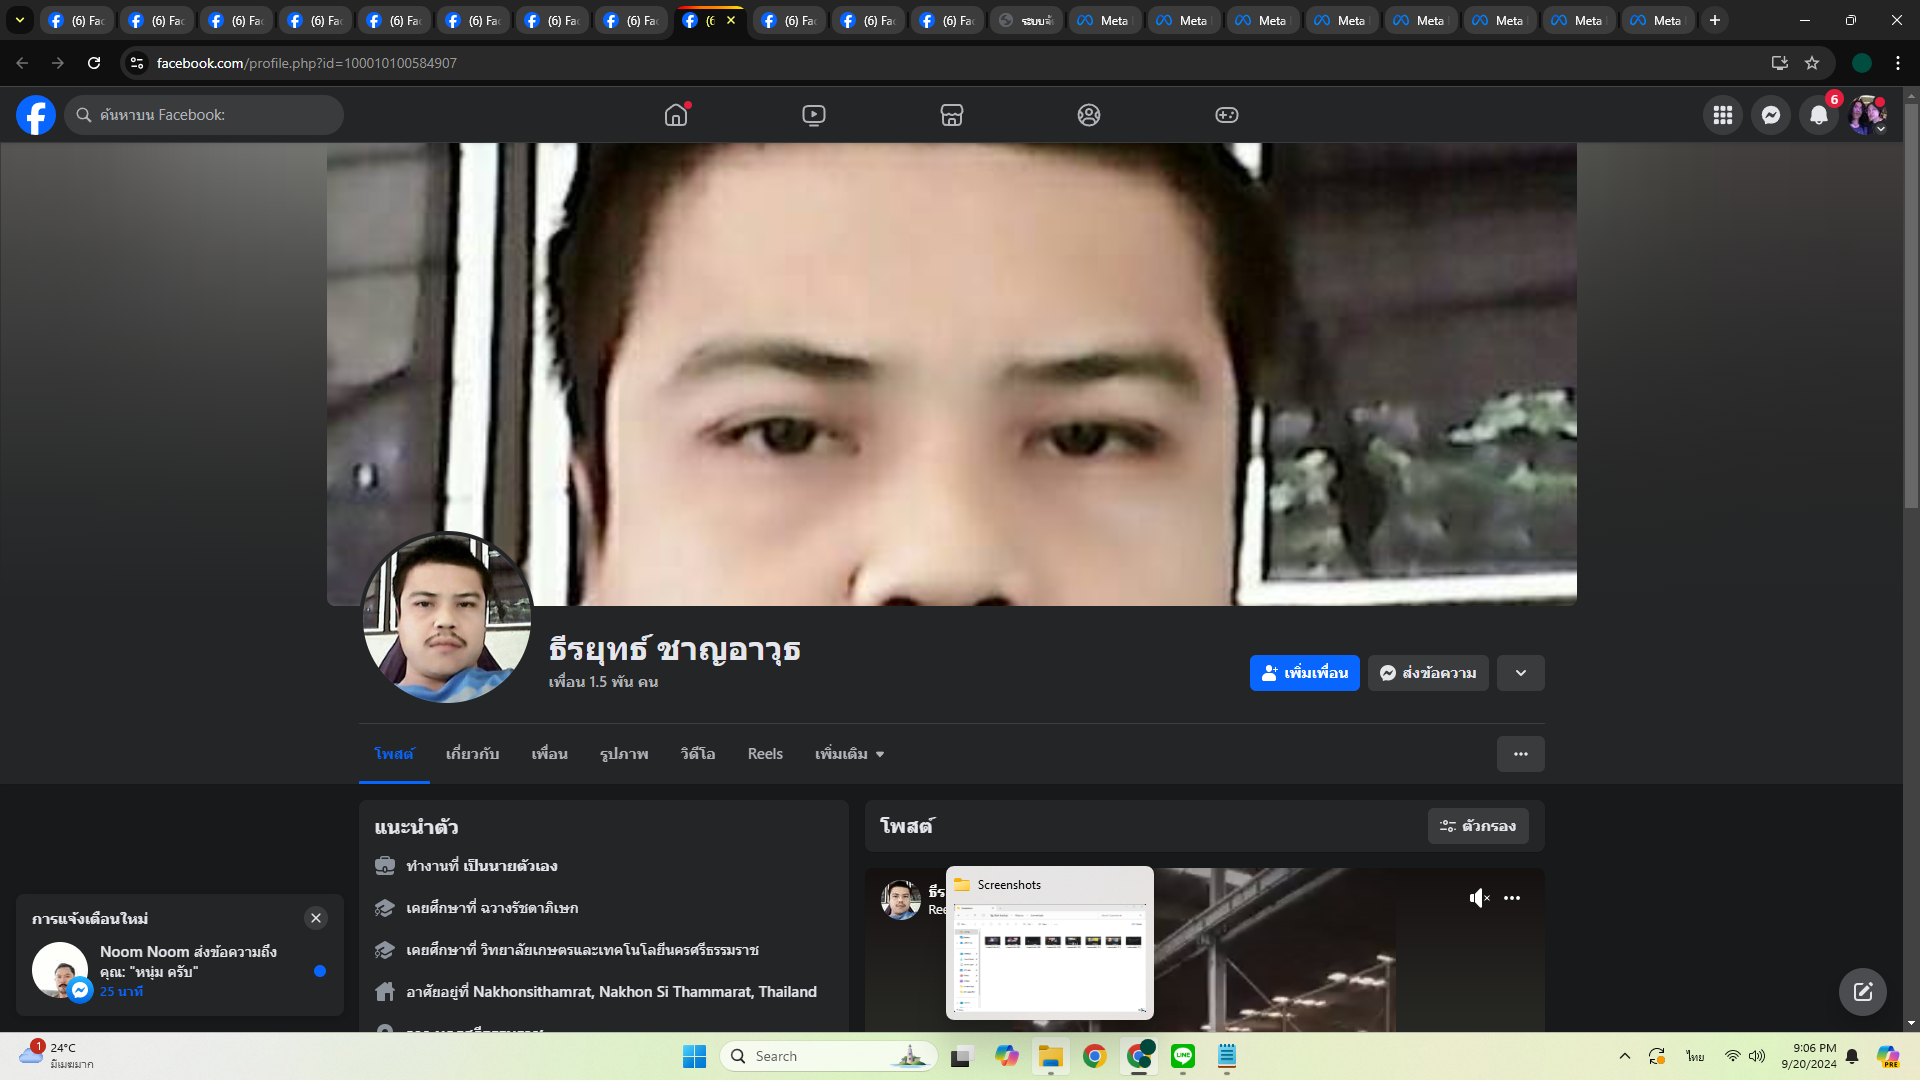Click the เพิ่มเพื่อน button
The height and width of the screenshot is (1080, 1920).
coord(1304,673)
